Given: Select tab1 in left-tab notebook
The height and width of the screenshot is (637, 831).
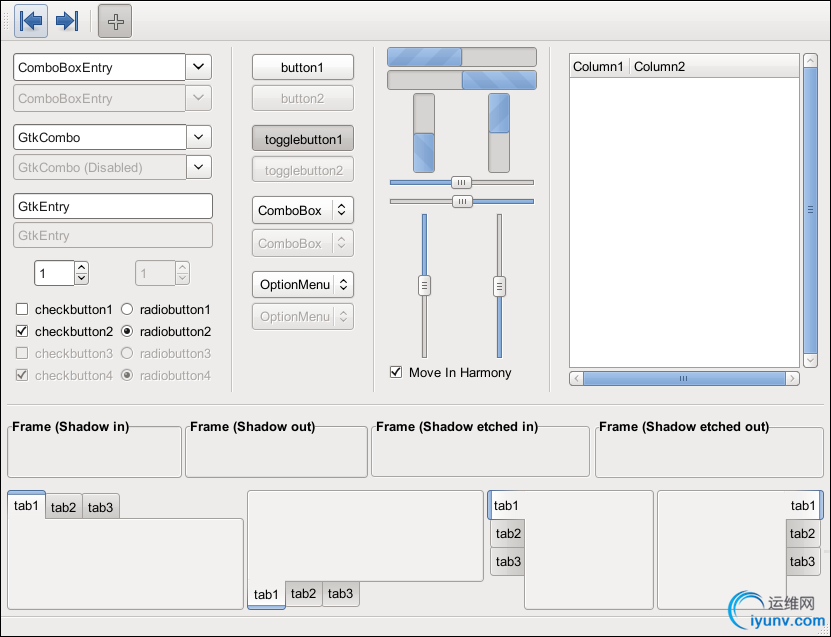Looking at the screenshot, I should point(506,506).
